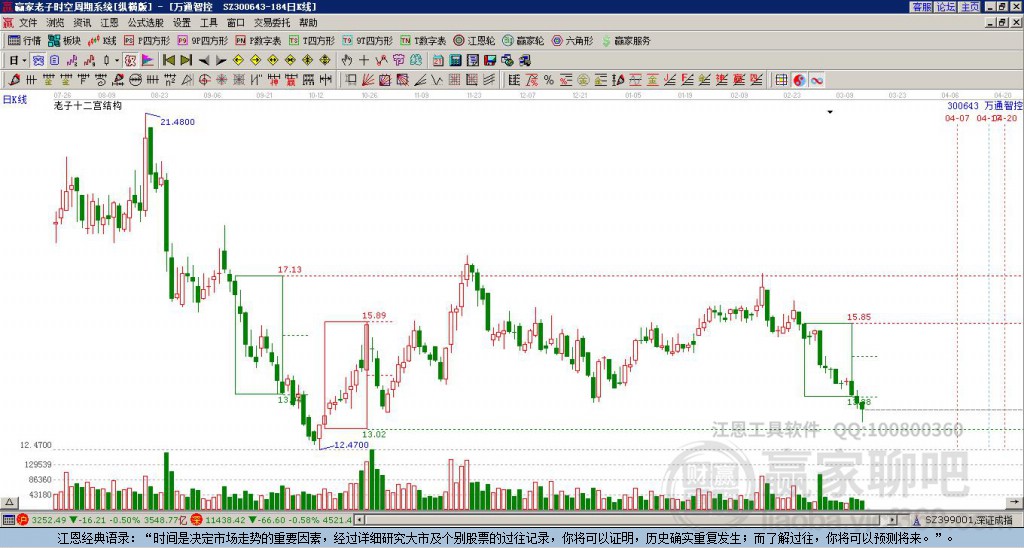
Task: Open the 江恩 menu
Action: click(x=109, y=23)
